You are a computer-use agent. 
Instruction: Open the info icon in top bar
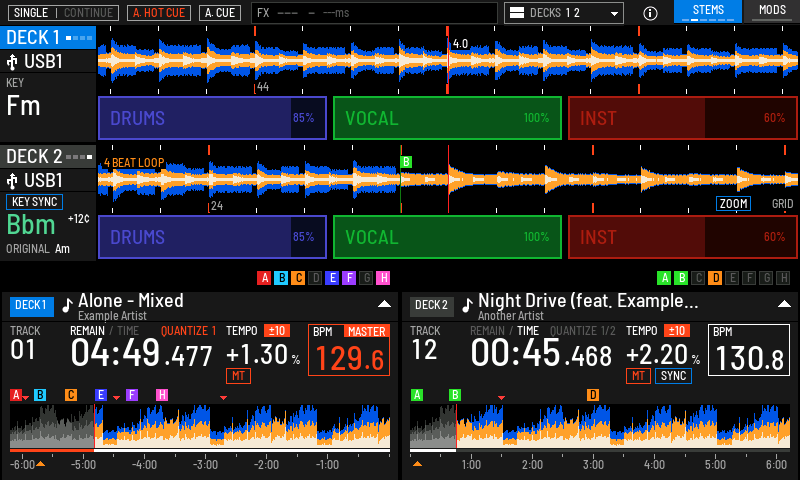click(650, 13)
